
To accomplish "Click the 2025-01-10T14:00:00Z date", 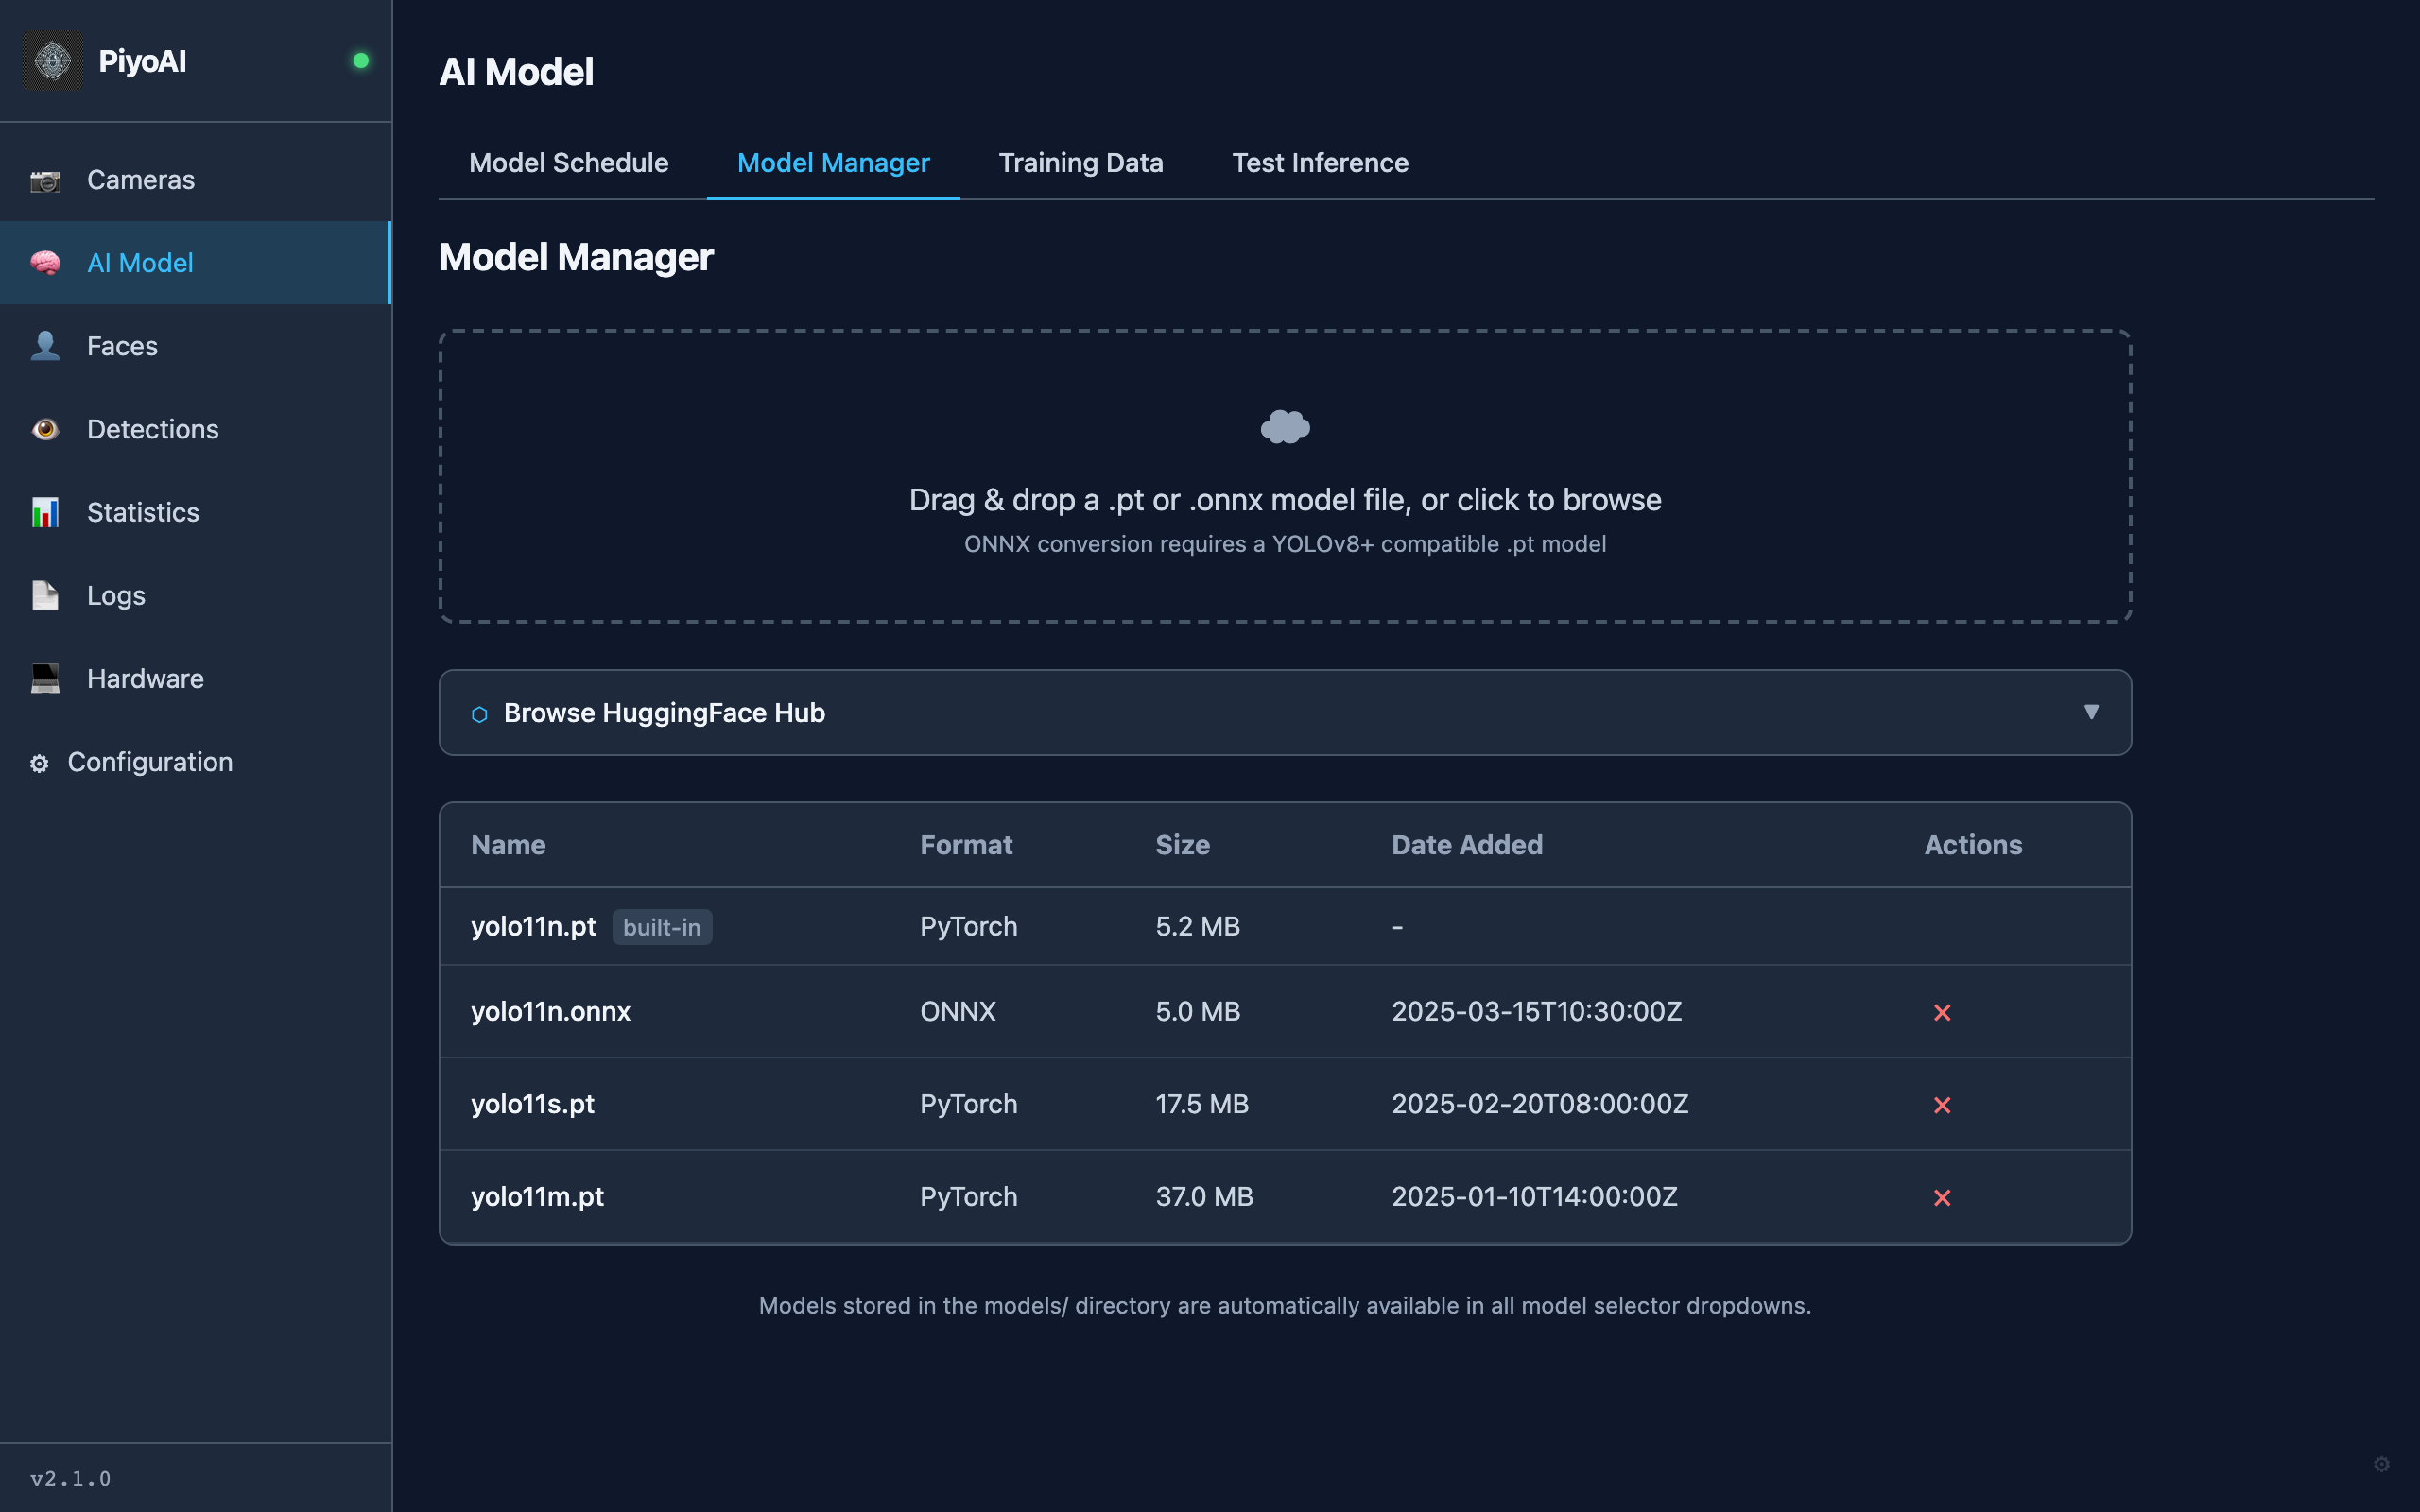I will 1534,1196.
